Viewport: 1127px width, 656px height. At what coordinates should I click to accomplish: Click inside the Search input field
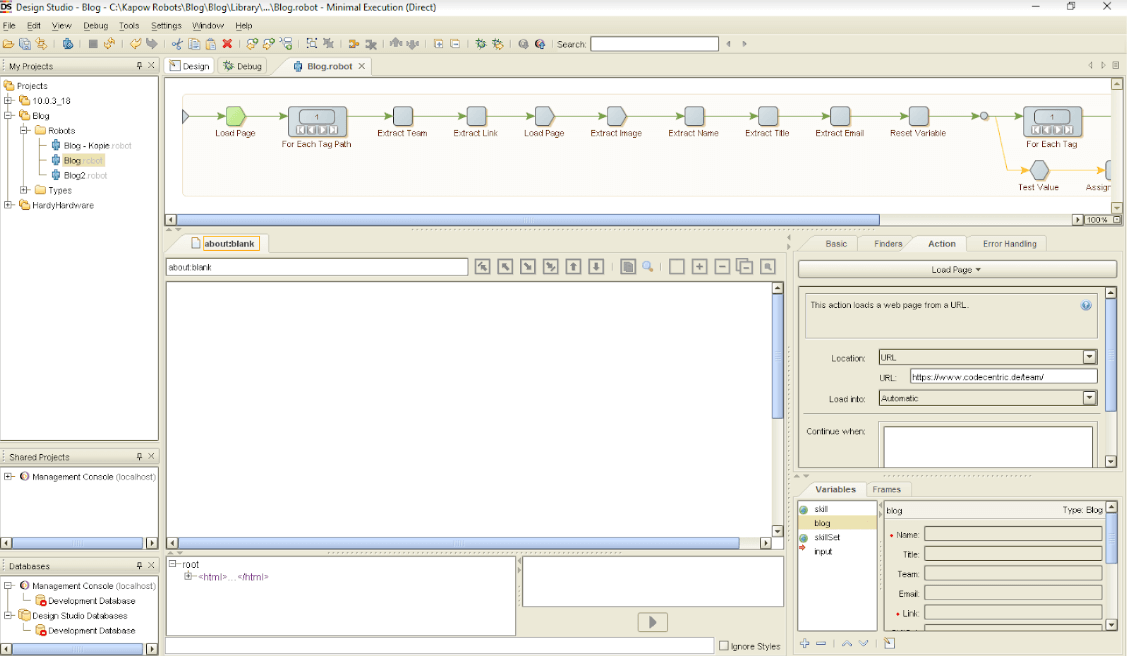point(655,43)
